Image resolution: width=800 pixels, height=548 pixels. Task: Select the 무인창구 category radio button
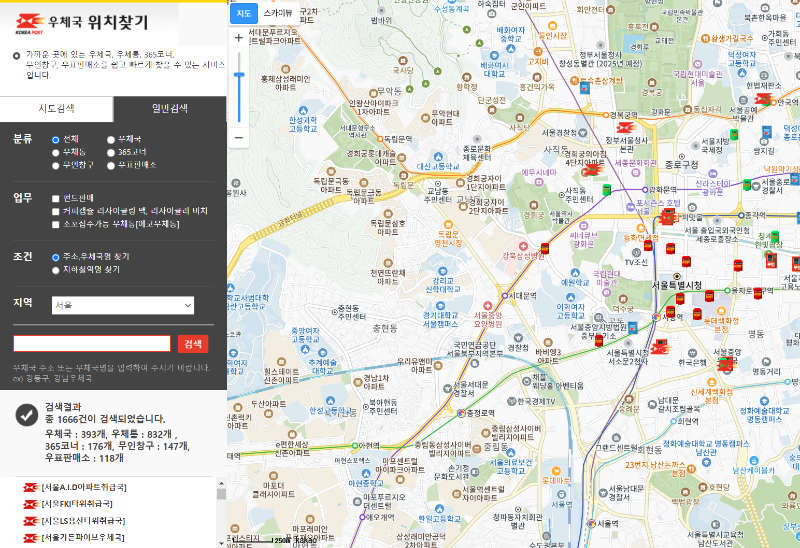[56, 165]
